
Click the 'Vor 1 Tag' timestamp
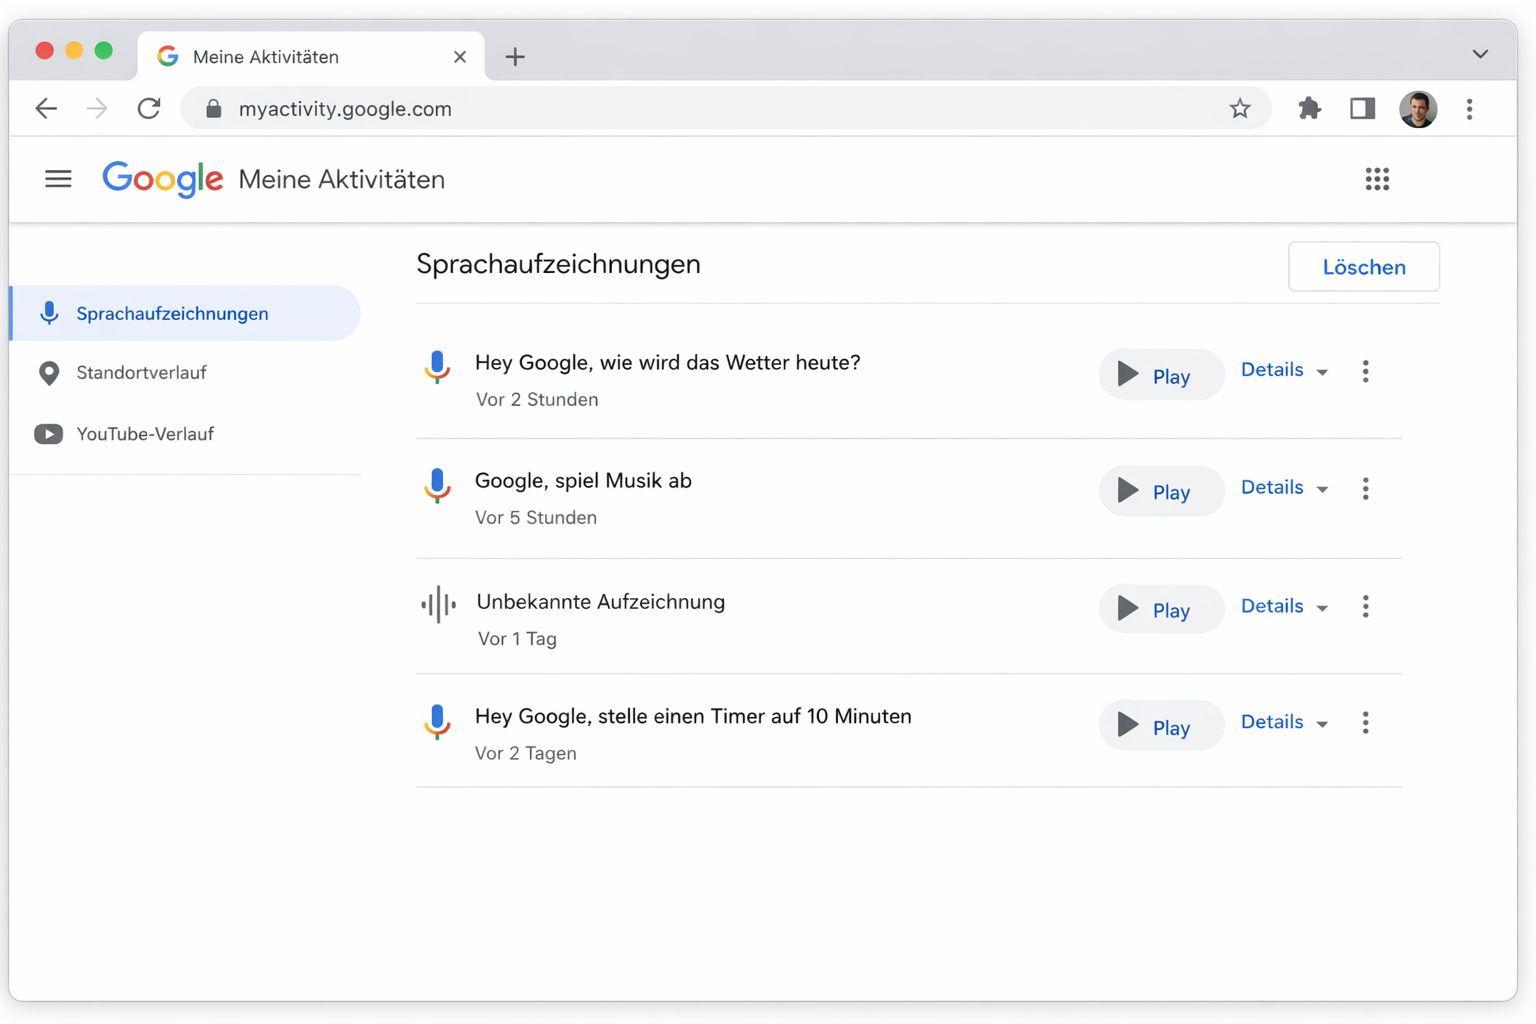click(517, 639)
